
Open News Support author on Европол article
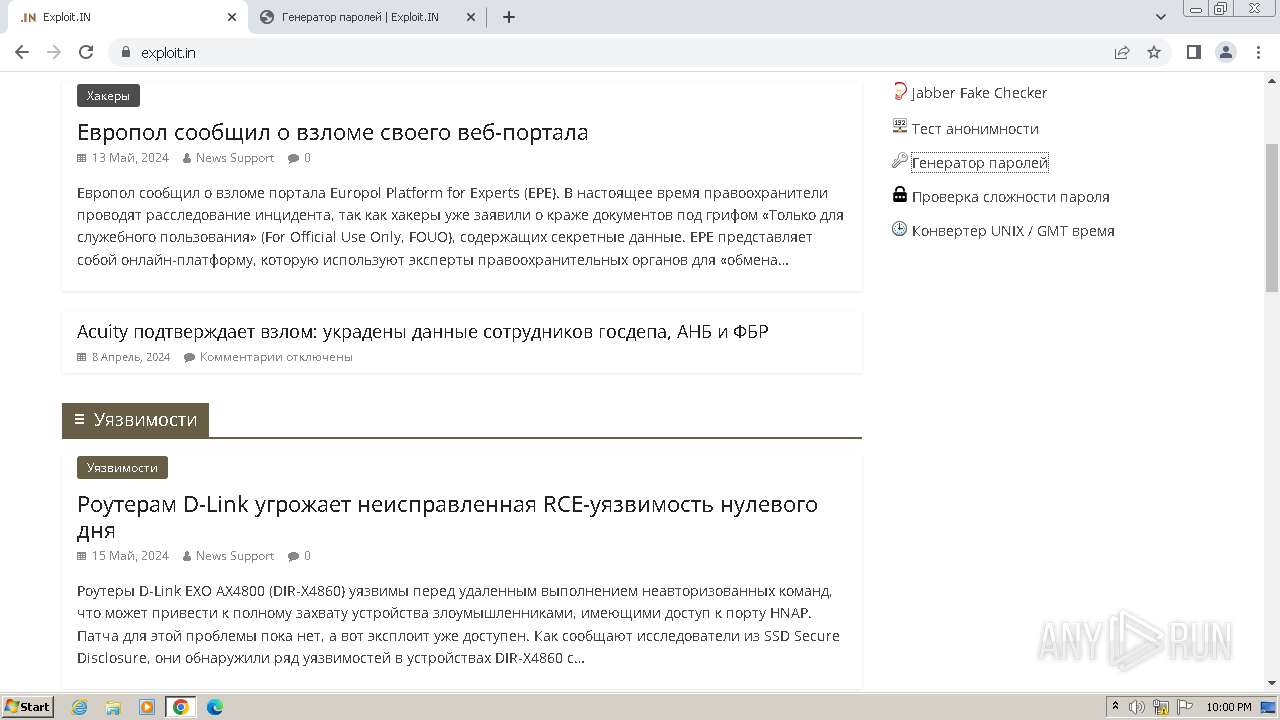[x=235, y=158]
